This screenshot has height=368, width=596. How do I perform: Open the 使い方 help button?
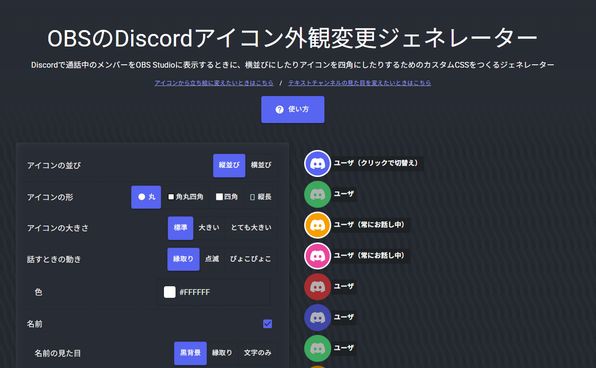[293, 109]
